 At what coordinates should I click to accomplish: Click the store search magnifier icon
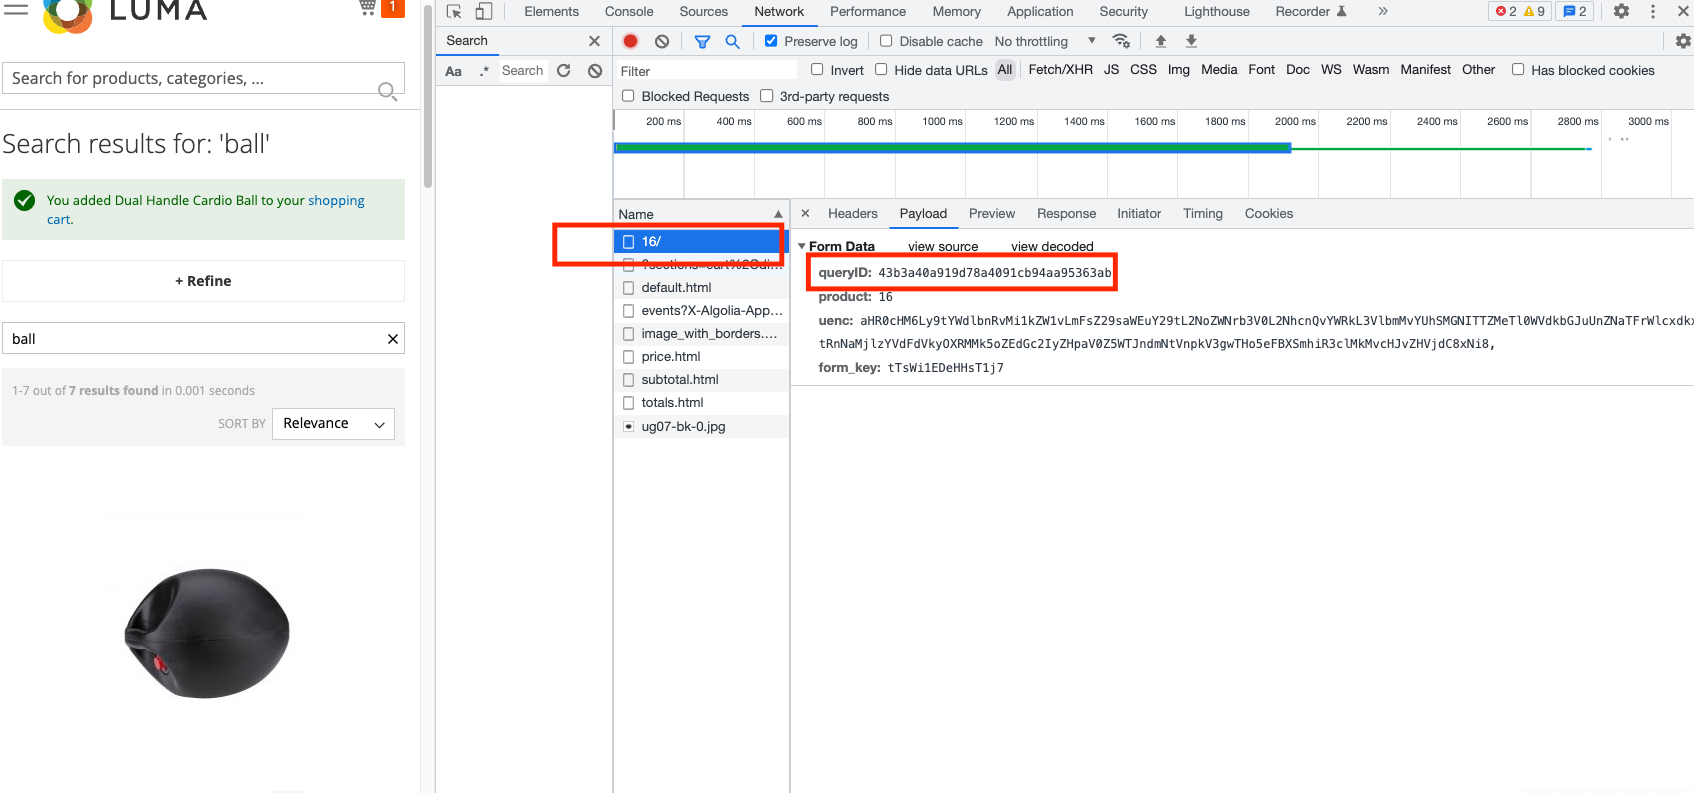tap(387, 91)
